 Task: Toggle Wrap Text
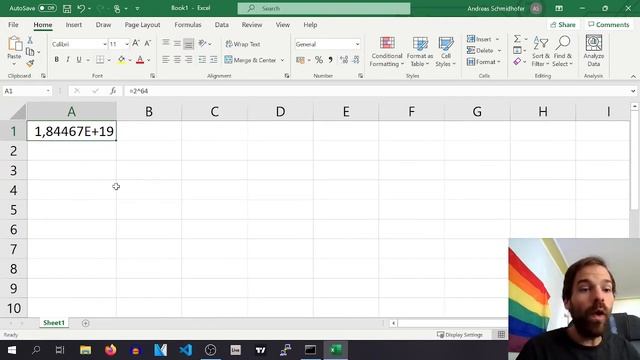click(243, 44)
